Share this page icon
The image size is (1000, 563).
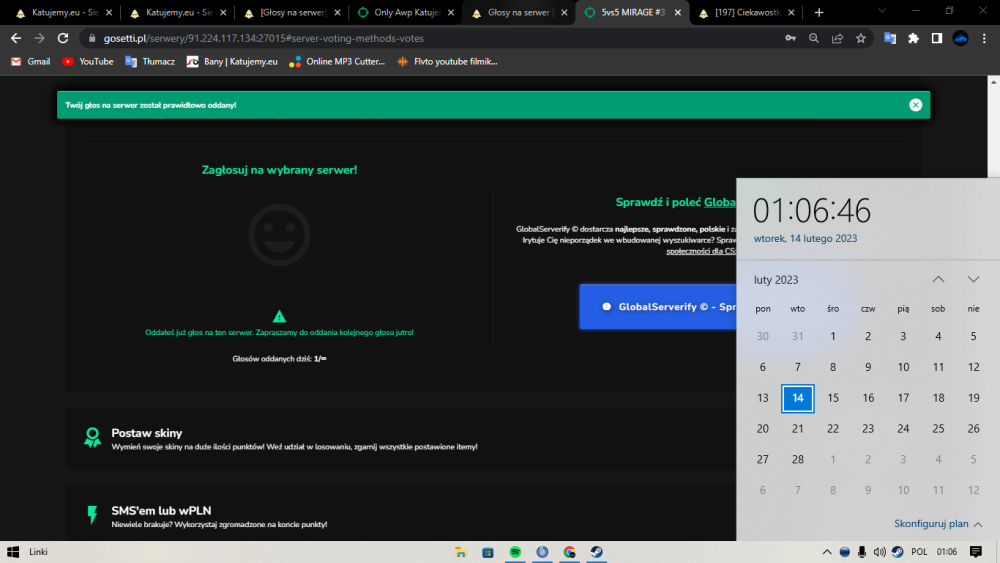point(837,38)
